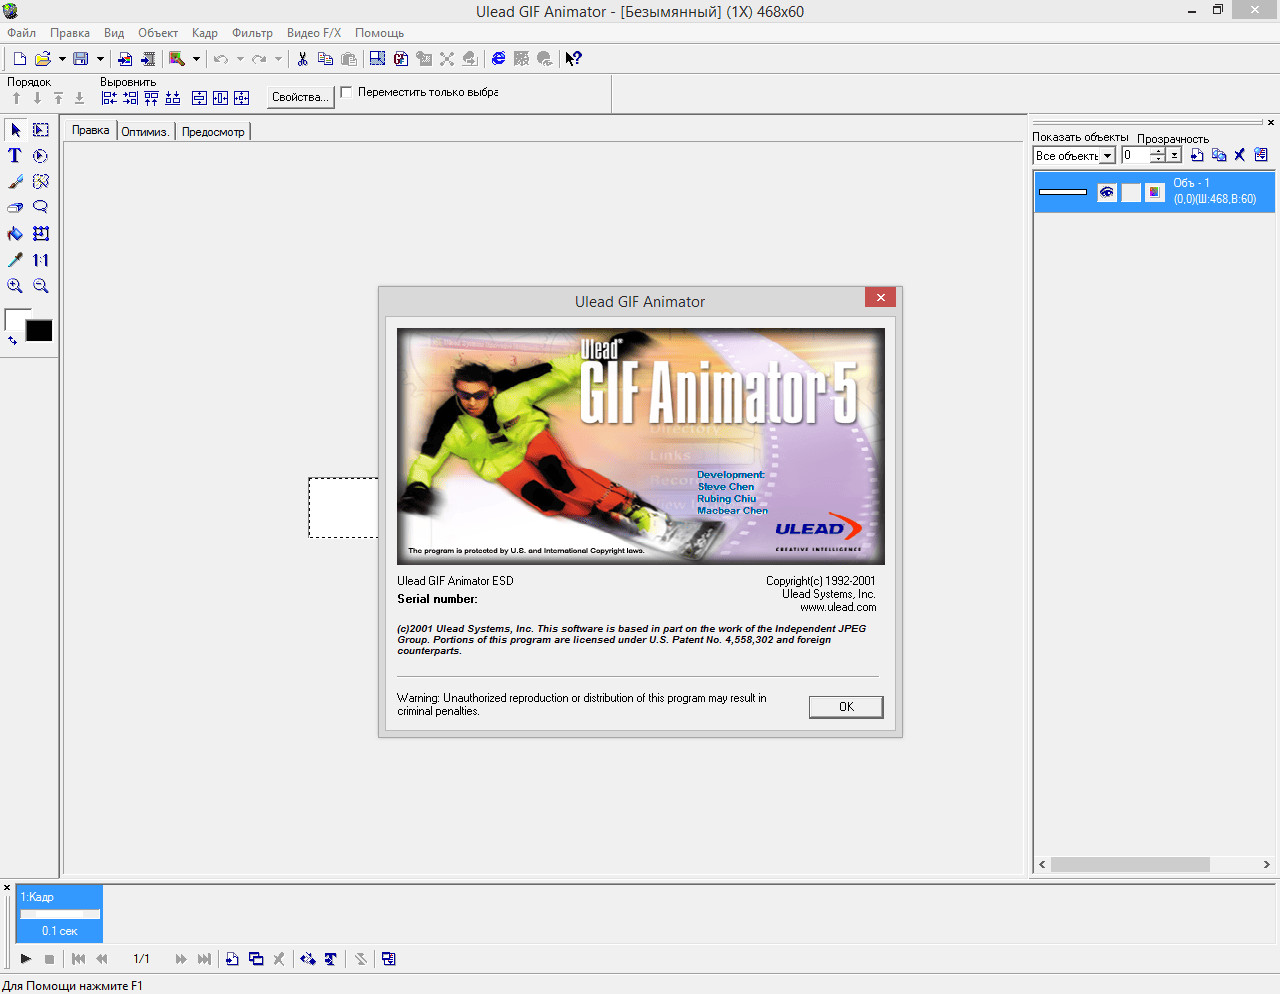Toggle the transparency icon of Объ - 1

1155,192
